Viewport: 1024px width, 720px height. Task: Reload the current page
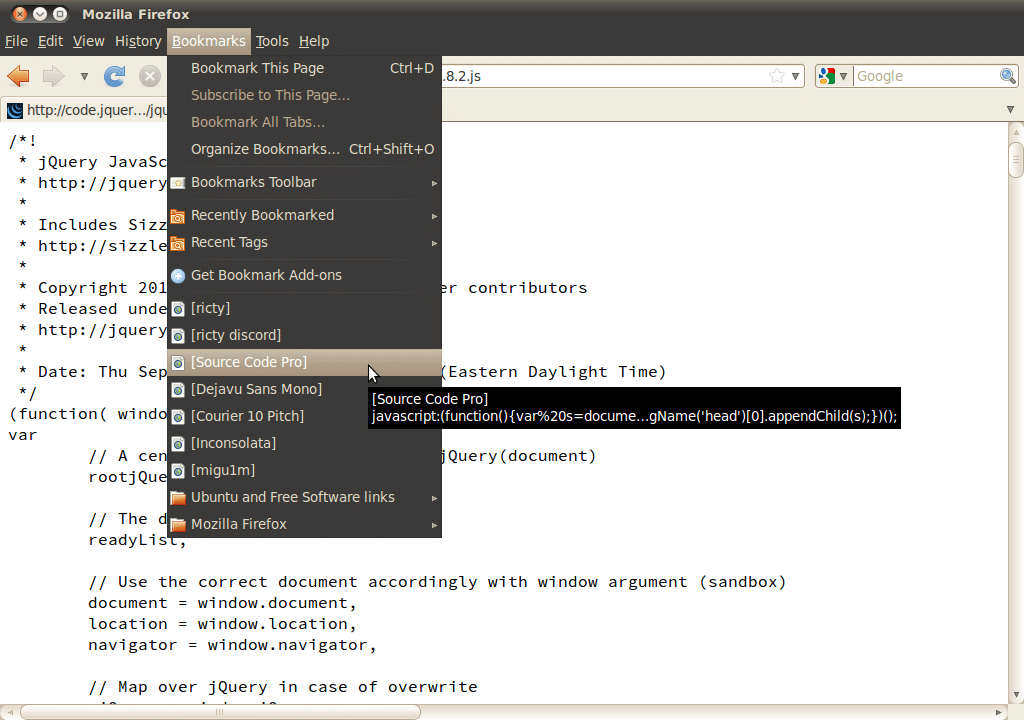[x=114, y=75]
